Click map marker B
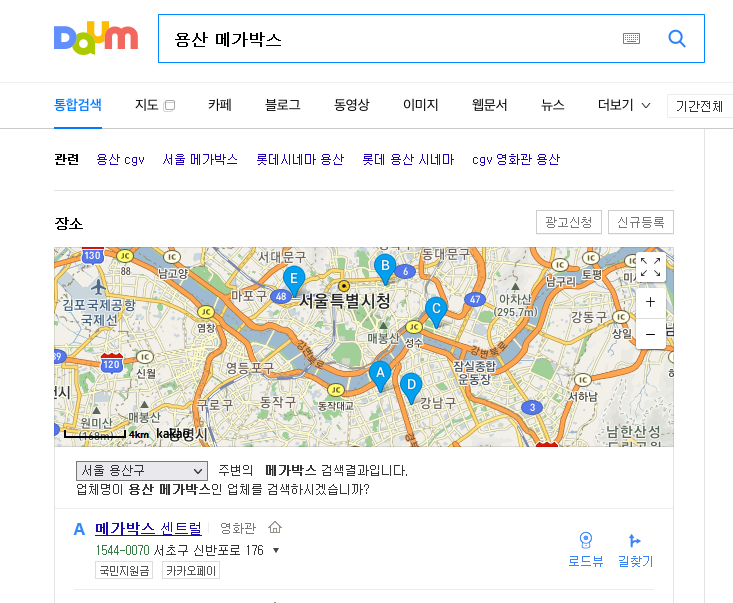 [x=385, y=269]
